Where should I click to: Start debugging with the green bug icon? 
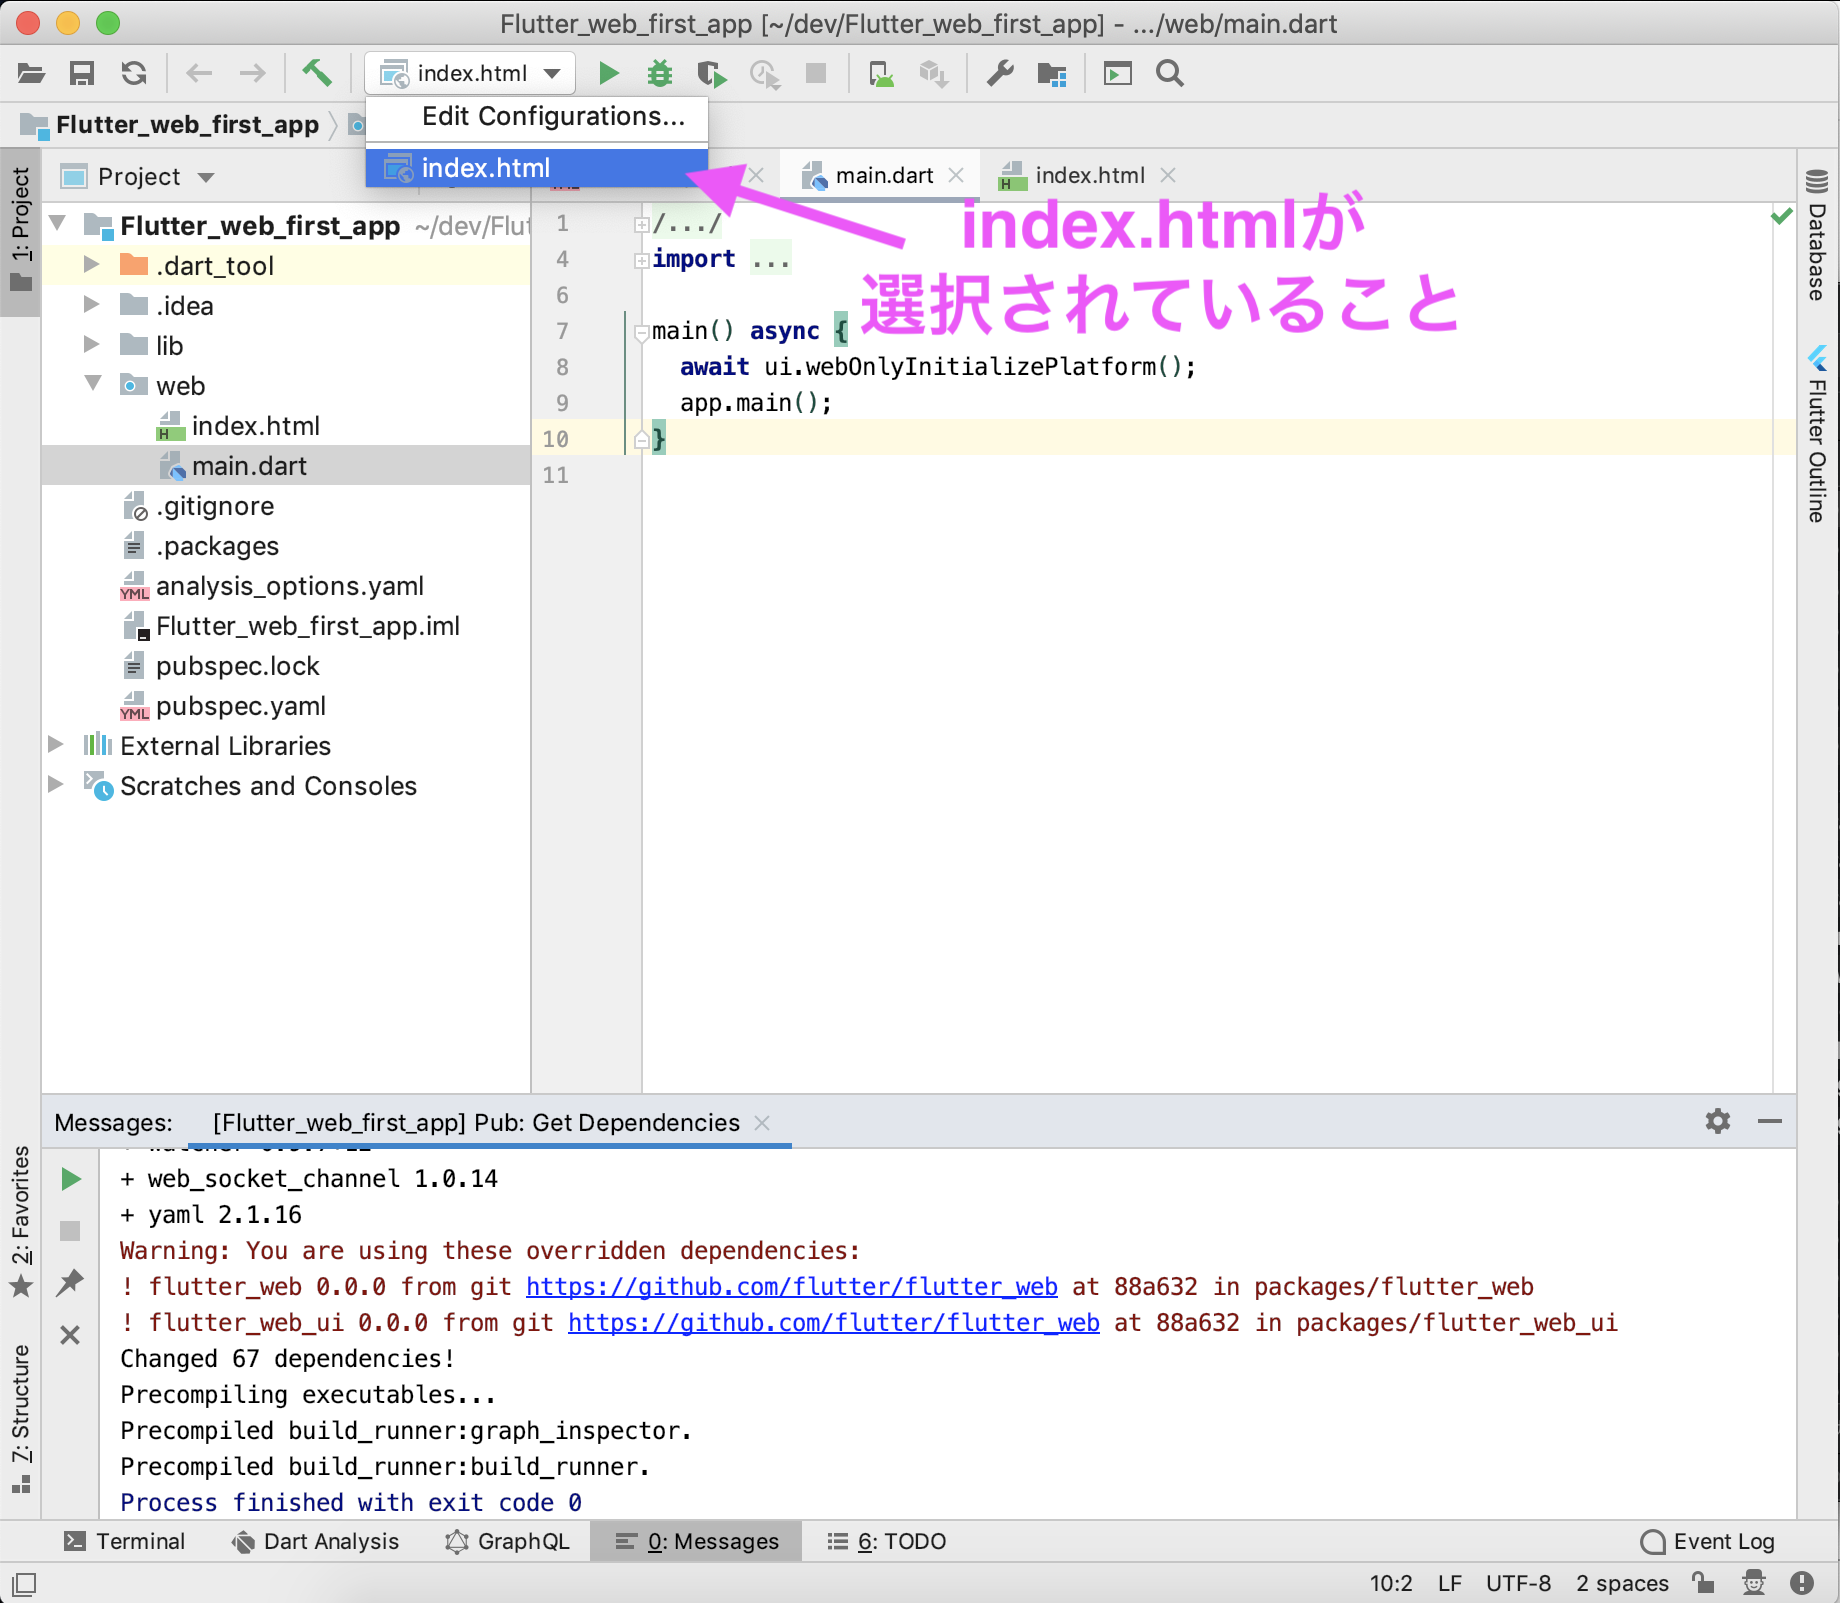[x=660, y=73]
